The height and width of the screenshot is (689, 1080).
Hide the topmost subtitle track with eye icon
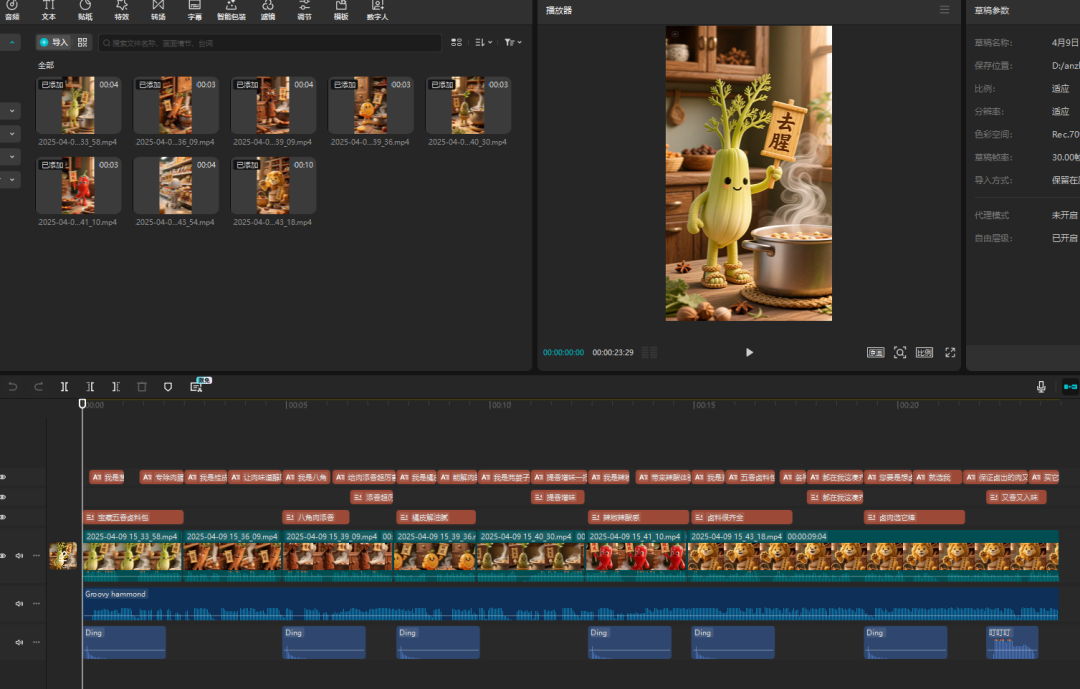(4, 477)
